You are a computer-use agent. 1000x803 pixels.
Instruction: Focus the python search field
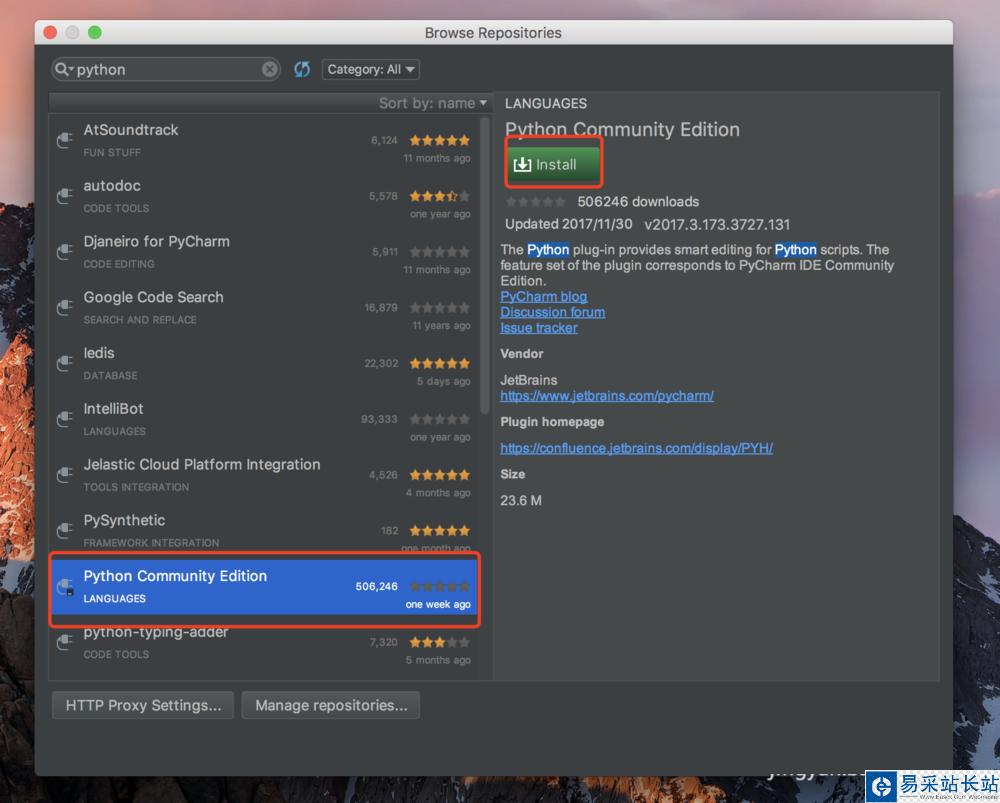(x=166, y=69)
